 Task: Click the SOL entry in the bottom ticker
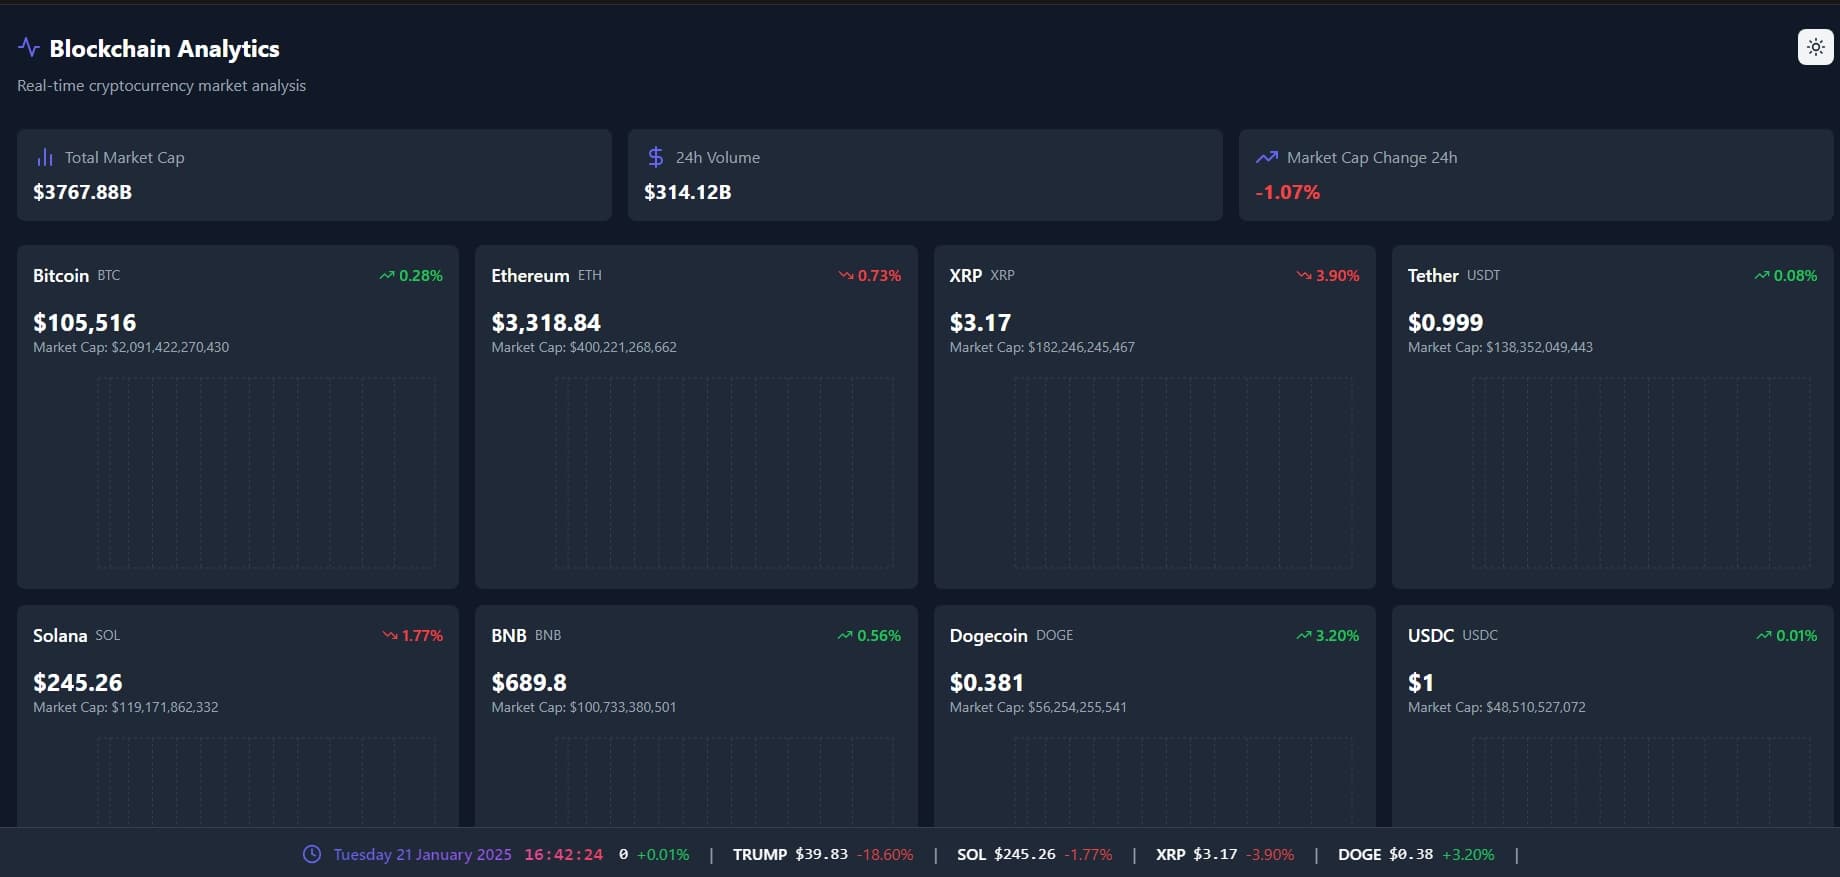(1034, 854)
